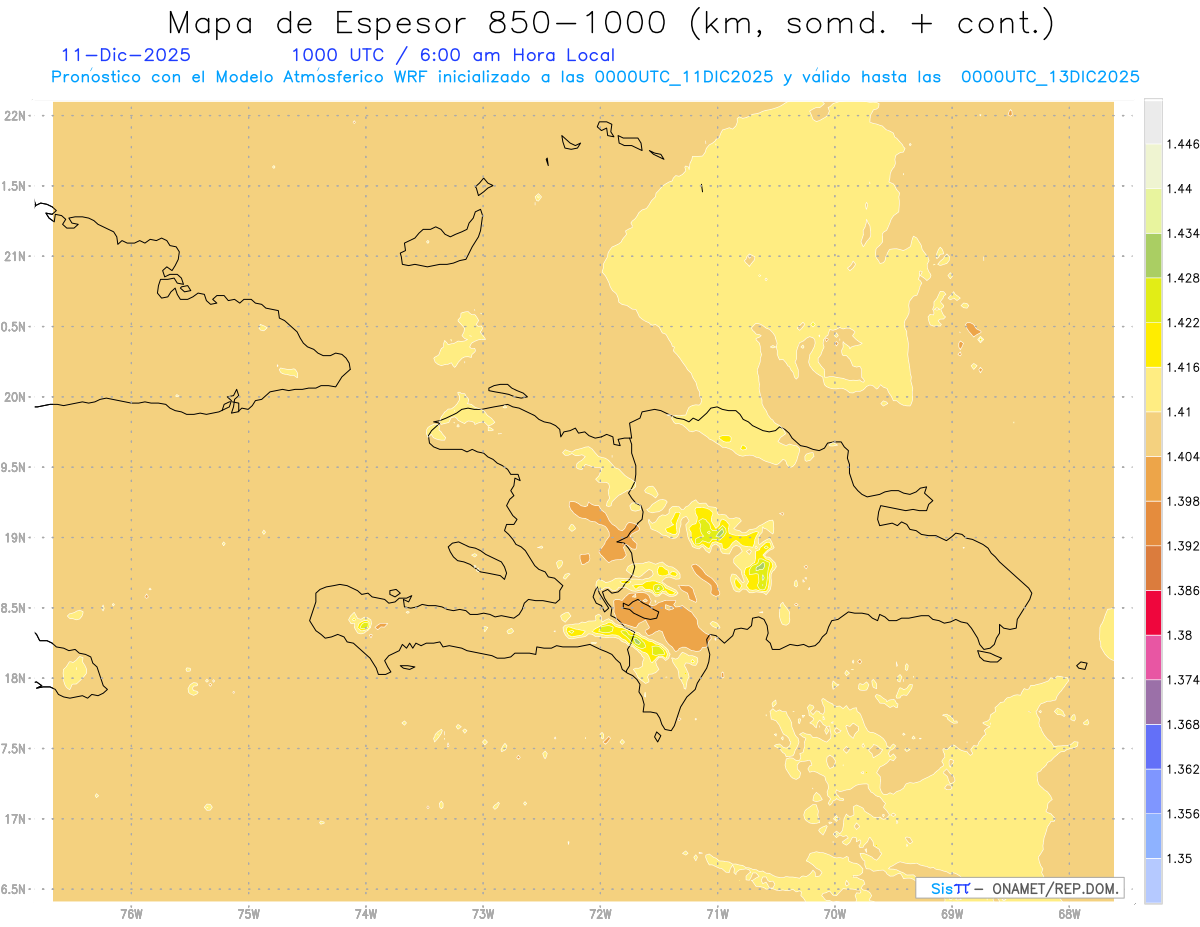Click the '1.386' colorbar value
The image size is (1200, 927).
click(x=1184, y=590)
